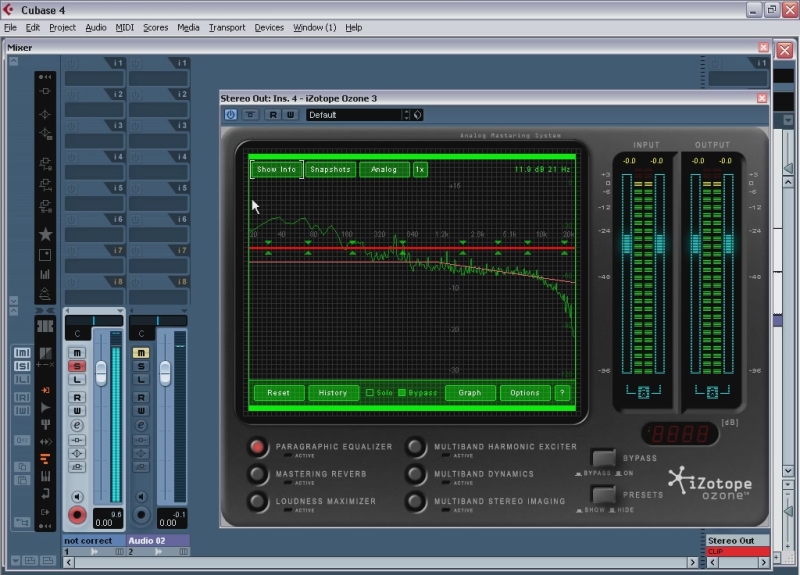This screenshot has height=575, width=800.
Task: Mute the 'not correct' channel
Action: point(76,353)
